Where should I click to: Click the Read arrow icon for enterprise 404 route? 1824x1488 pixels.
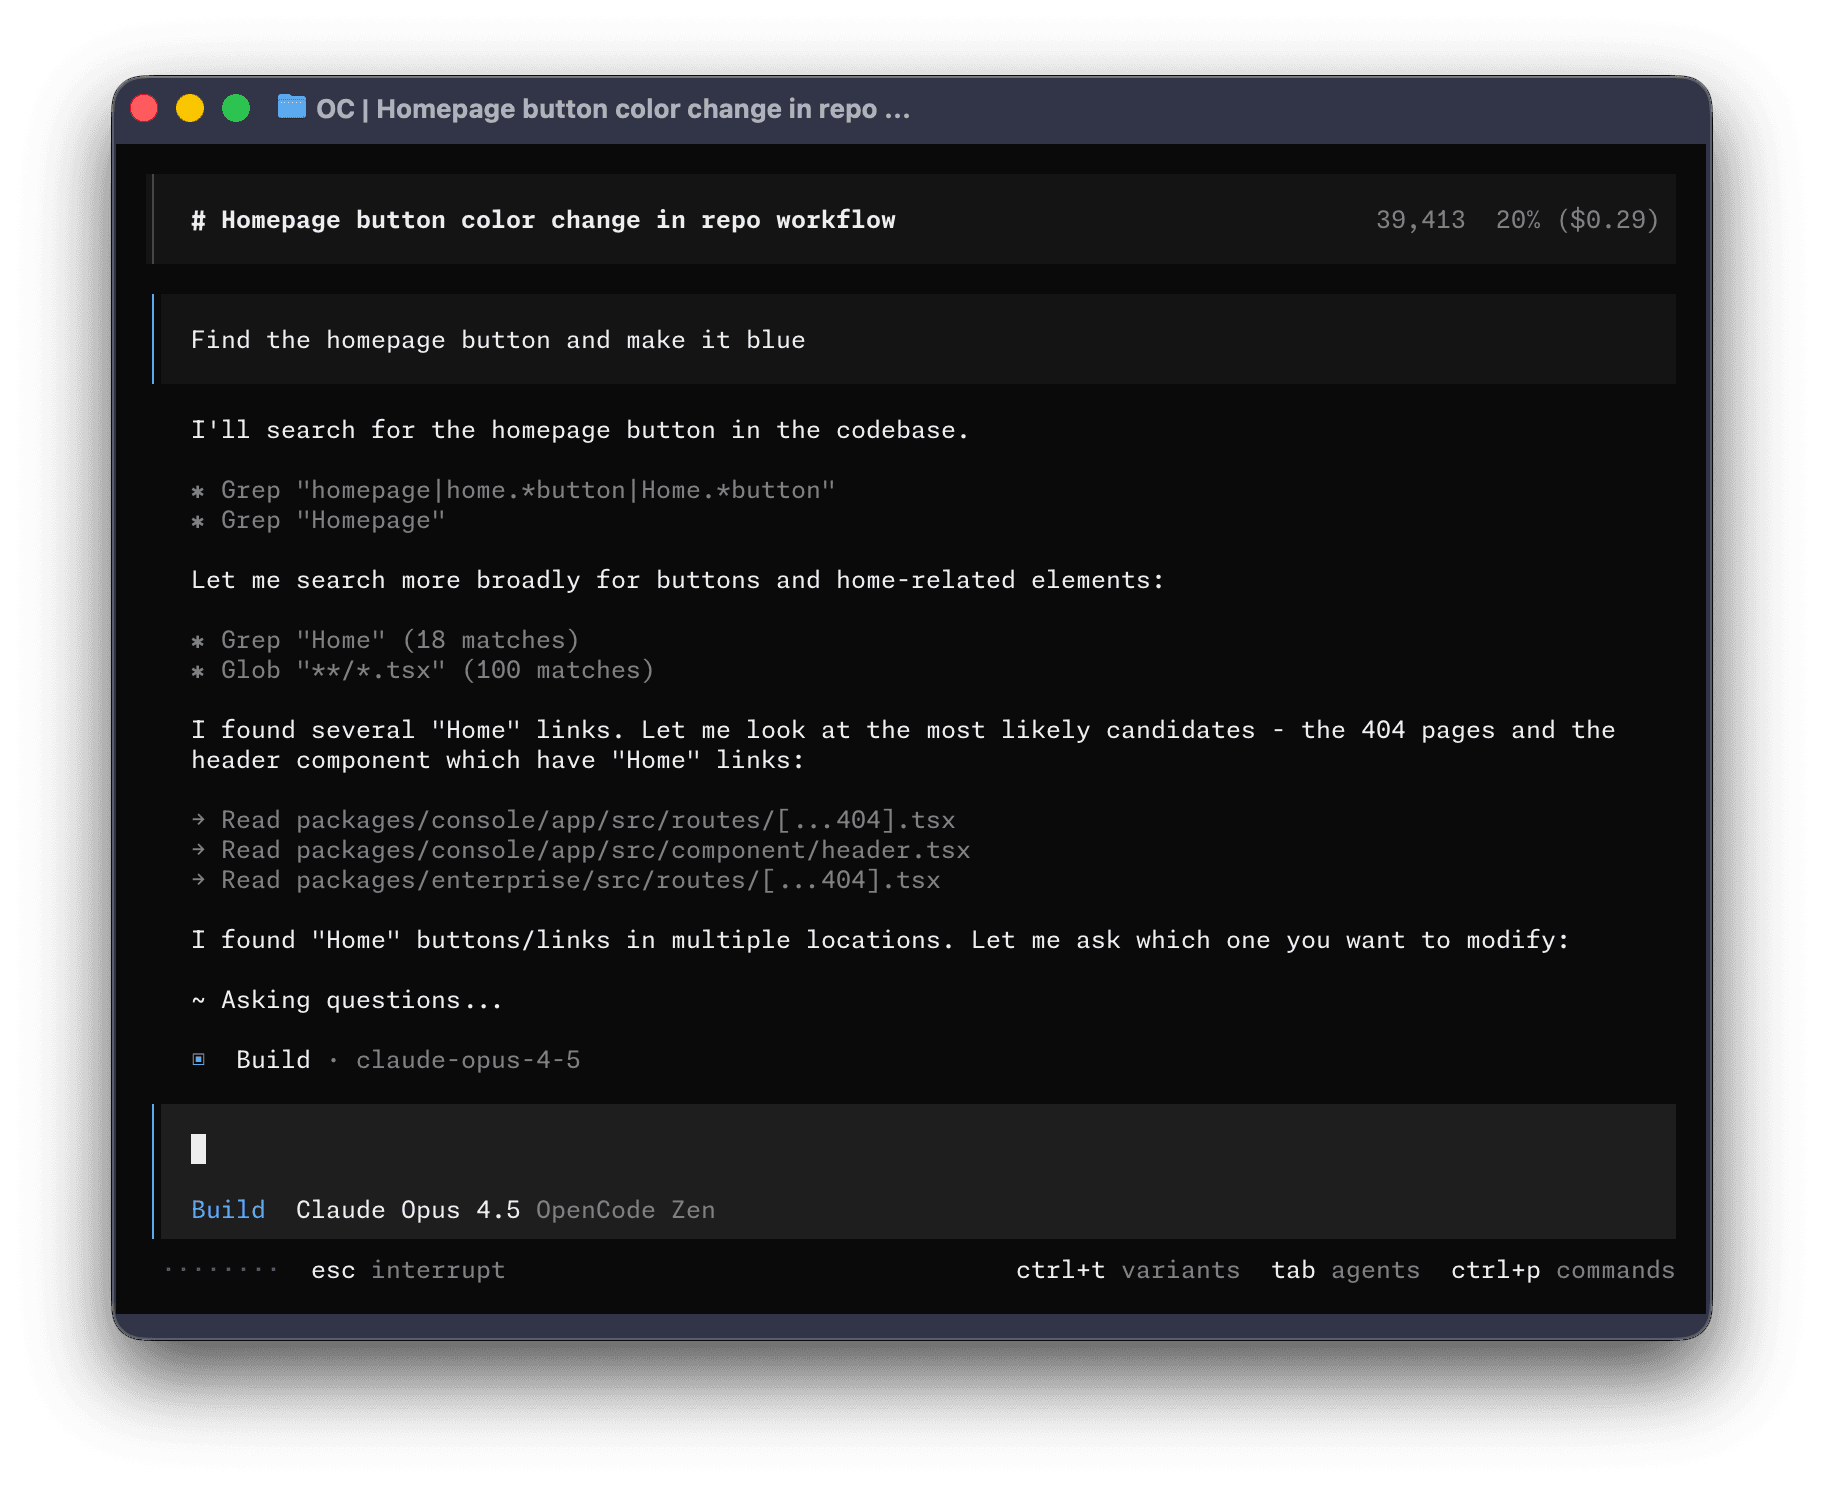[197, 879]
